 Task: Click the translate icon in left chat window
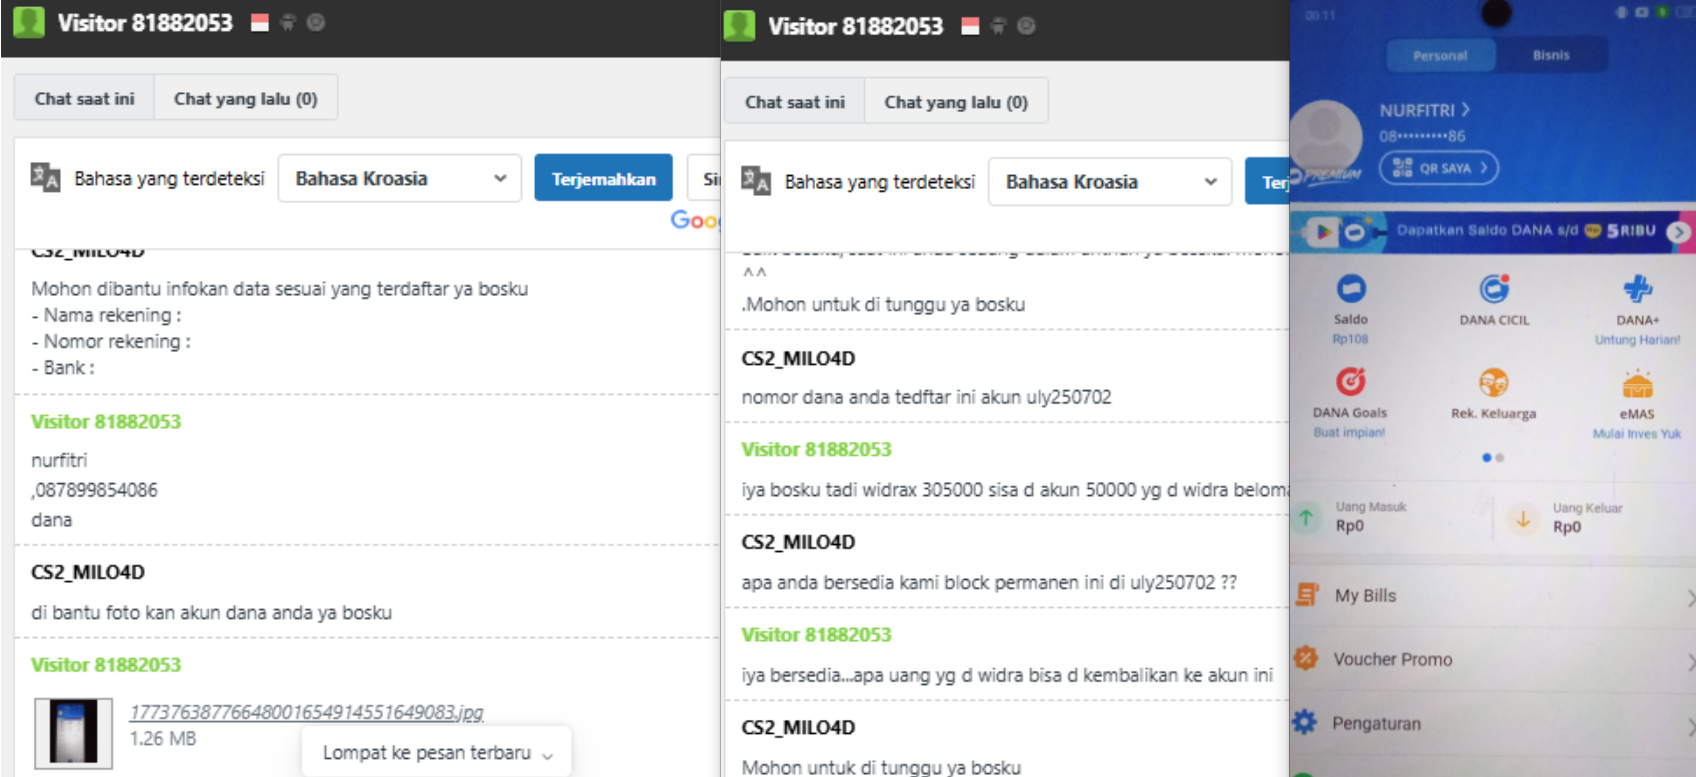45,177
